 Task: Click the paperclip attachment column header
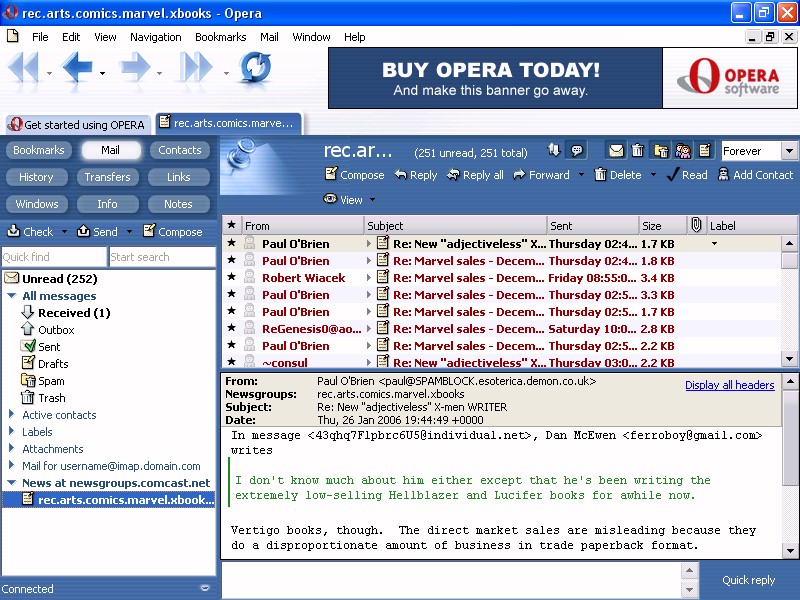[x=696, y=225]
